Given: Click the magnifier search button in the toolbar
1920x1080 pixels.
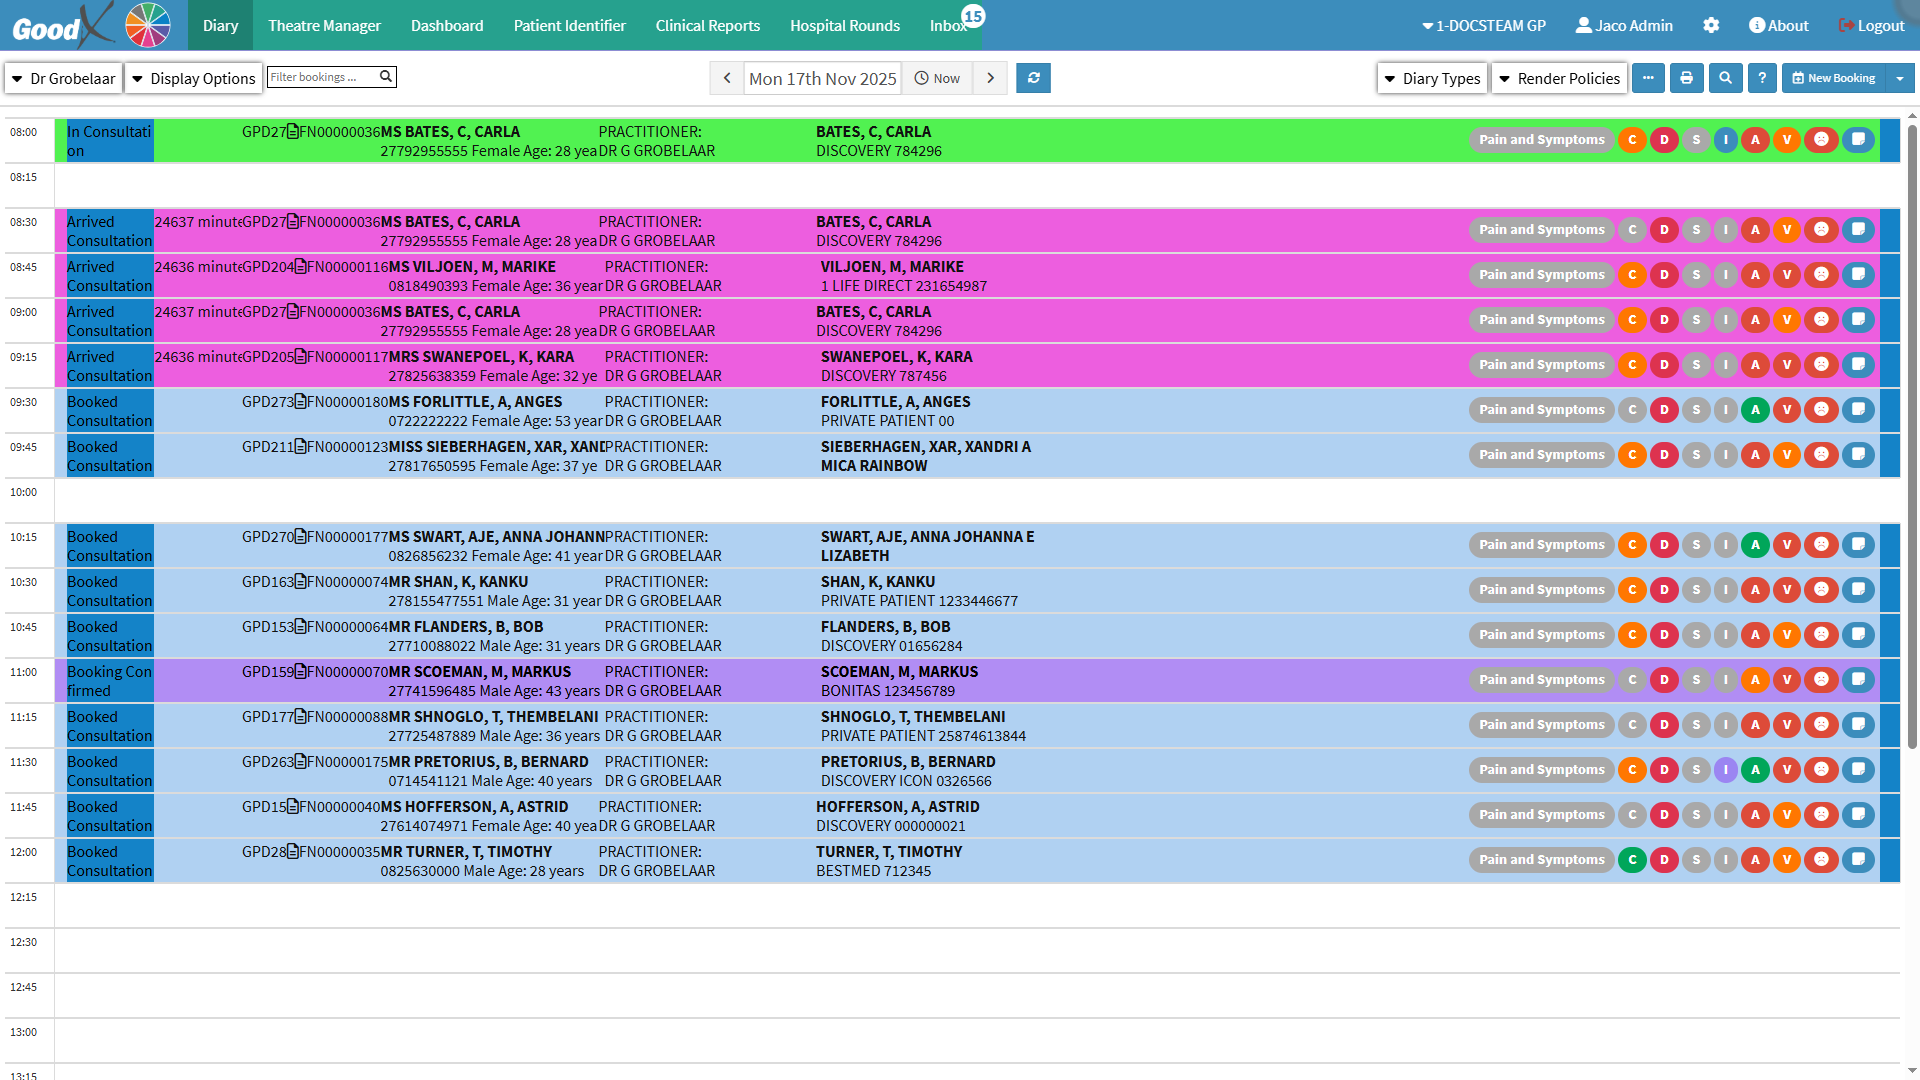Looking at the screenshot, I should [1725, 78].
